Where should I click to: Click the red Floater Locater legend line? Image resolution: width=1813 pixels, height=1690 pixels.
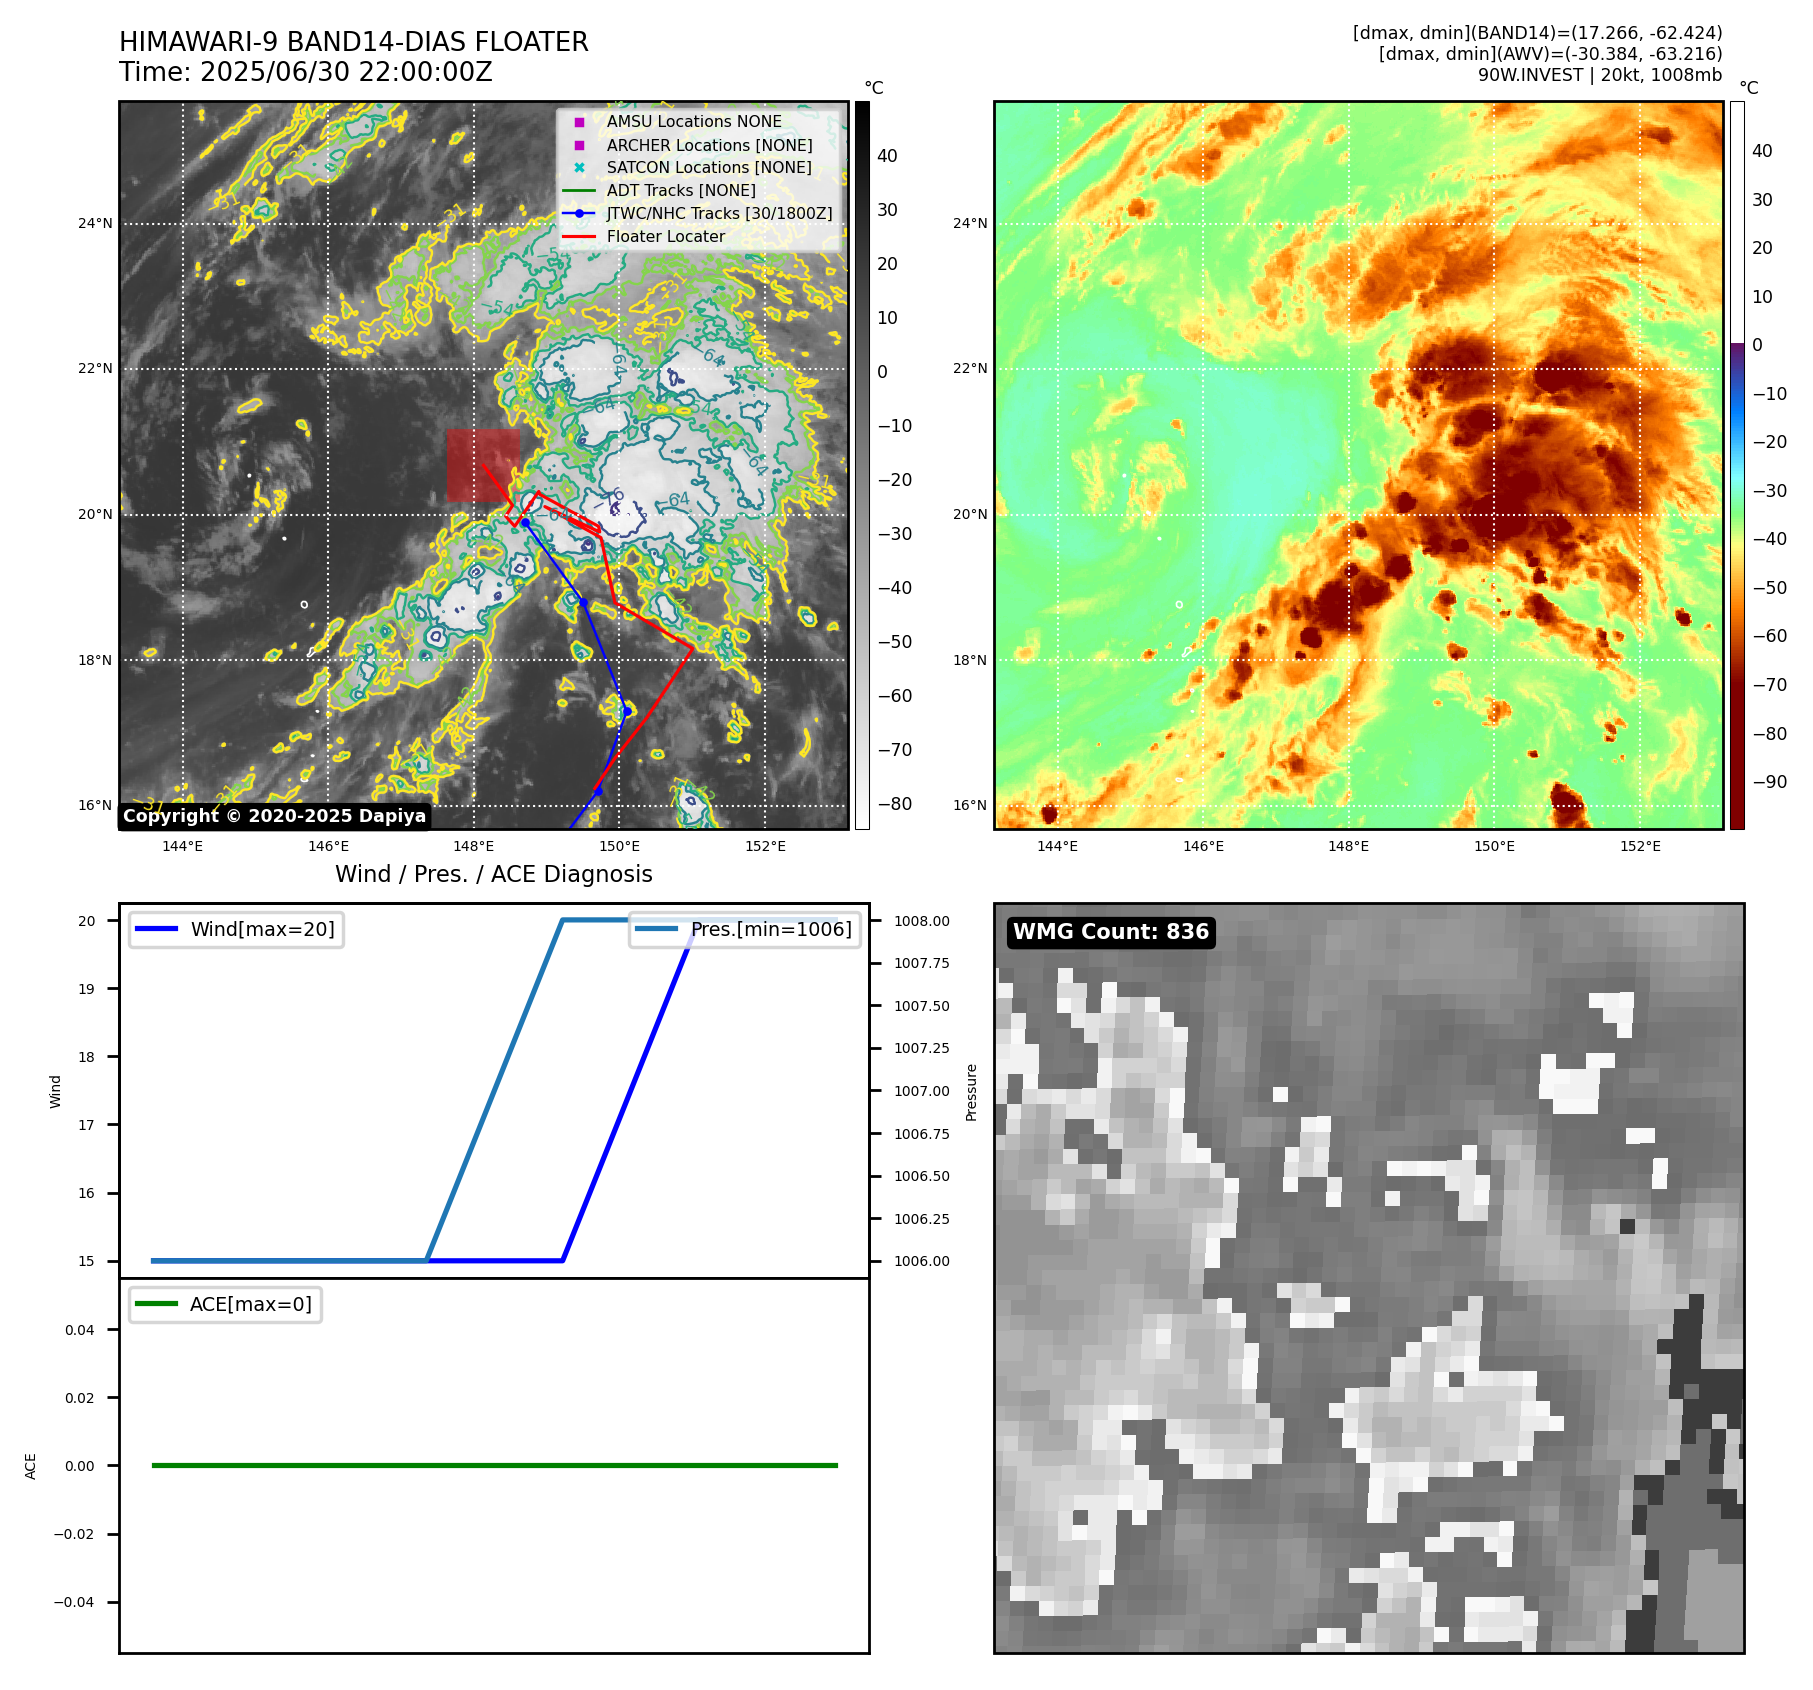(579, 237)
